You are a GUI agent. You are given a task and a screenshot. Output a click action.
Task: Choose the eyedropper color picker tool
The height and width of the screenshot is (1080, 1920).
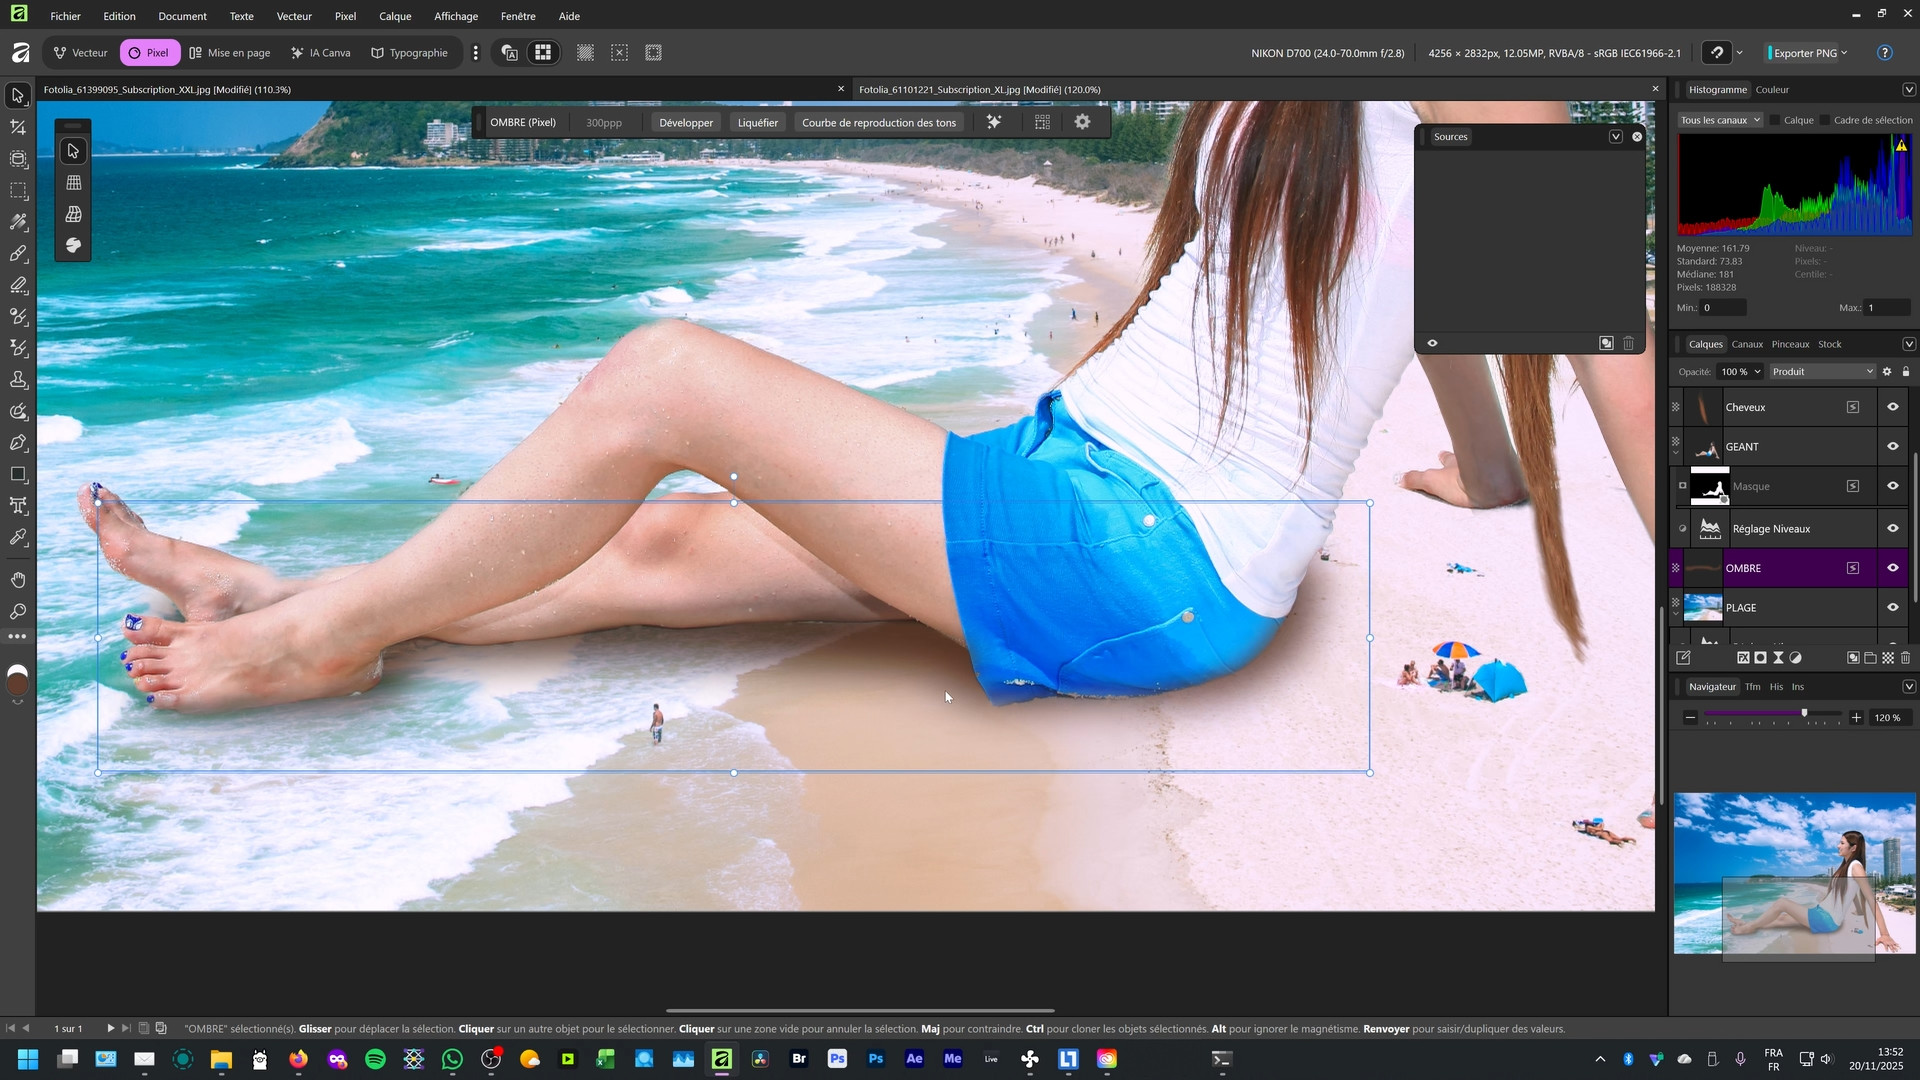tap(18, 538)
